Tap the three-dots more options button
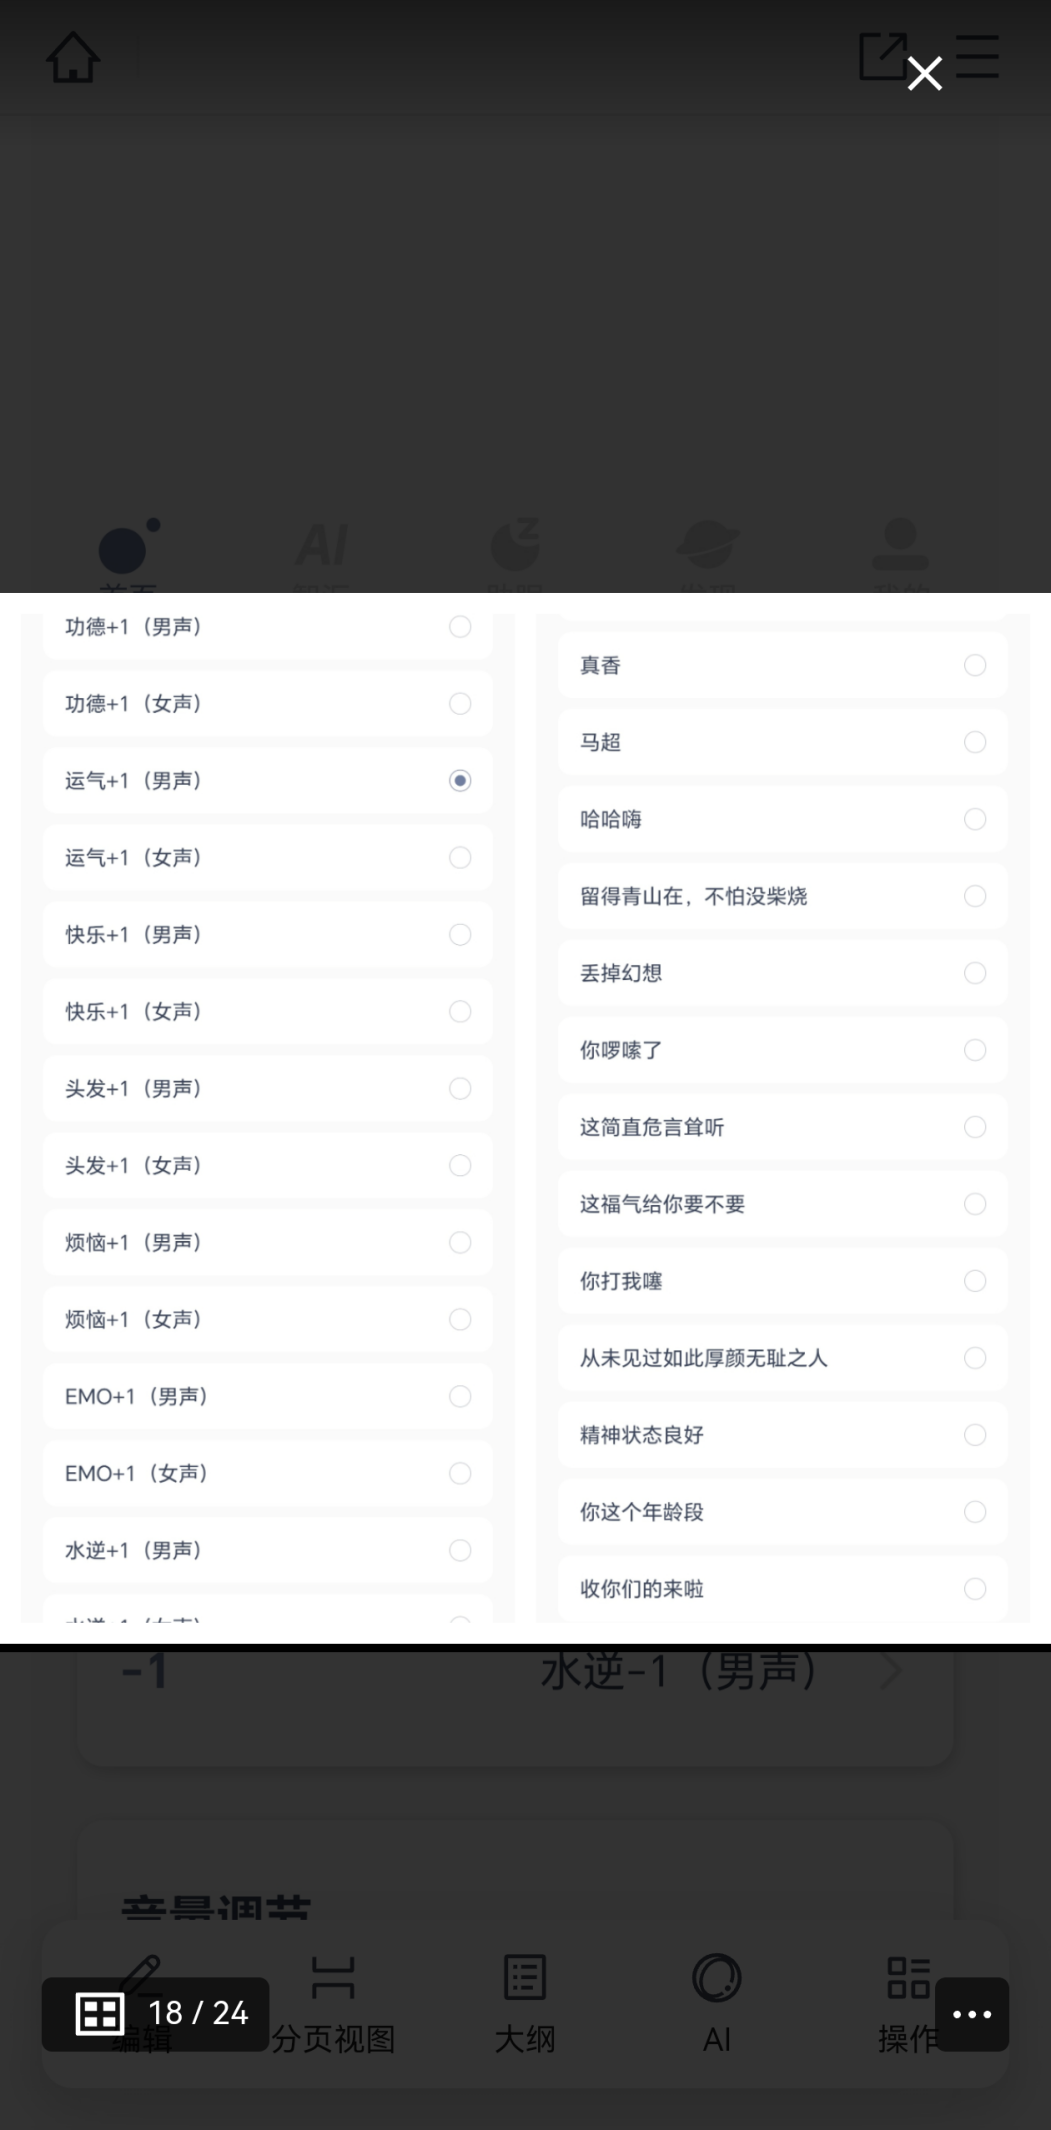1051x2130 pixels. (971, 2014)
